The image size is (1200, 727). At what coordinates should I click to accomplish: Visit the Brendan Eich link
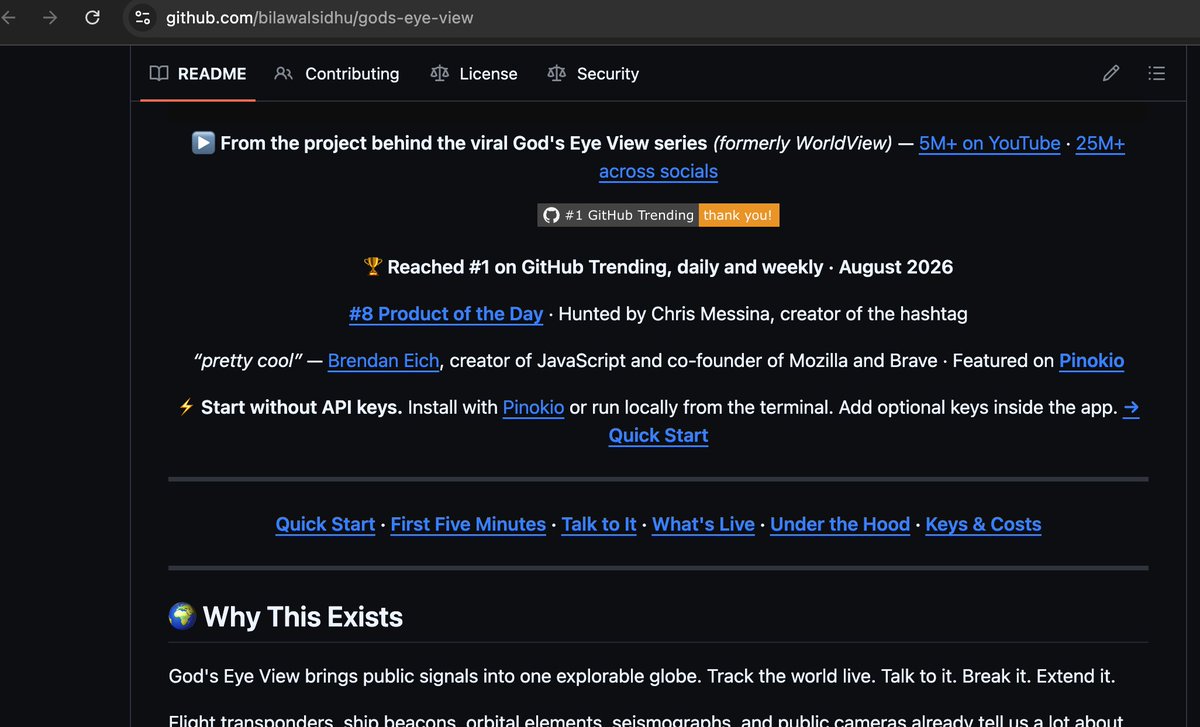pos(383,361)
